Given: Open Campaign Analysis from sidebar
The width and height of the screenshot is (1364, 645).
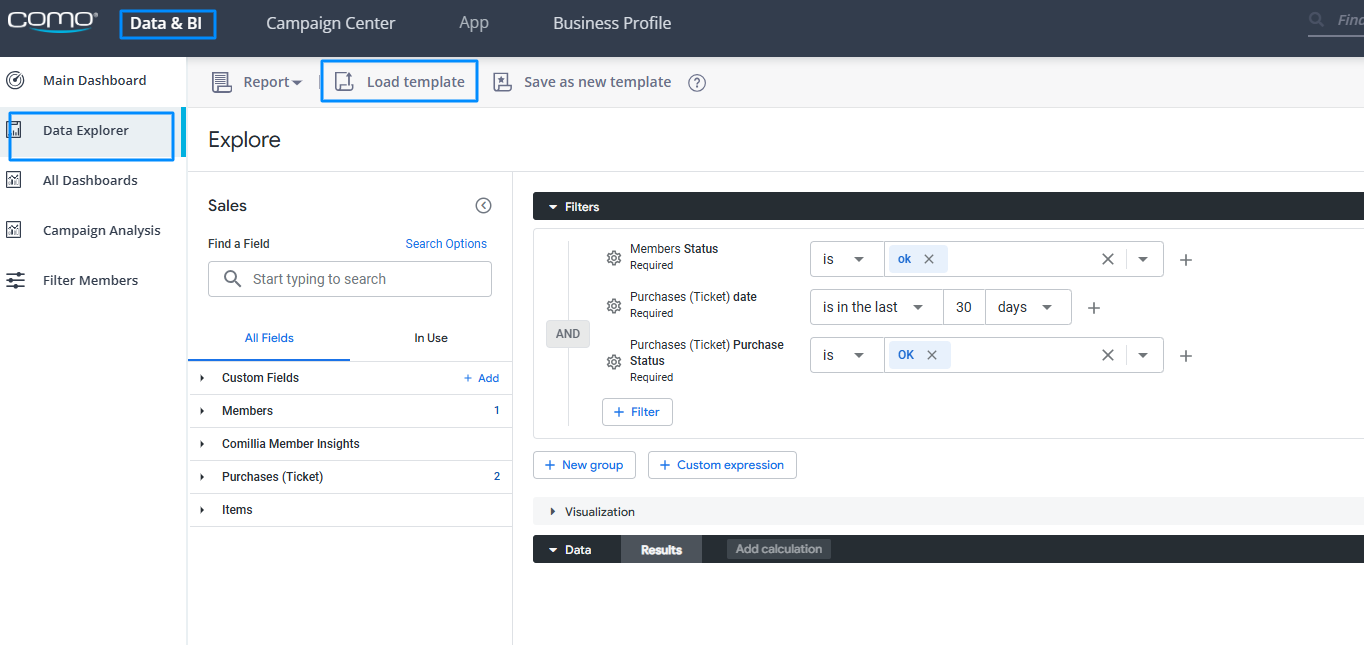Looking at the screenshot, I should [101, 230].
